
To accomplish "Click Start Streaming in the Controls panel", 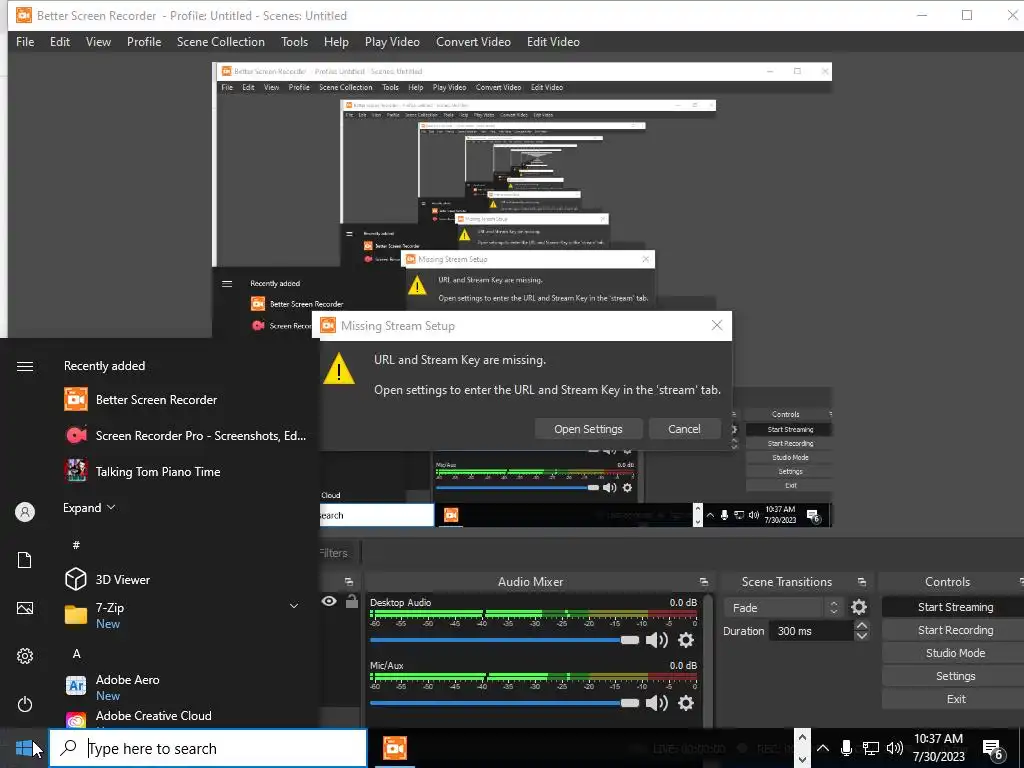I will pyautogui.click(x=955, y=607).
